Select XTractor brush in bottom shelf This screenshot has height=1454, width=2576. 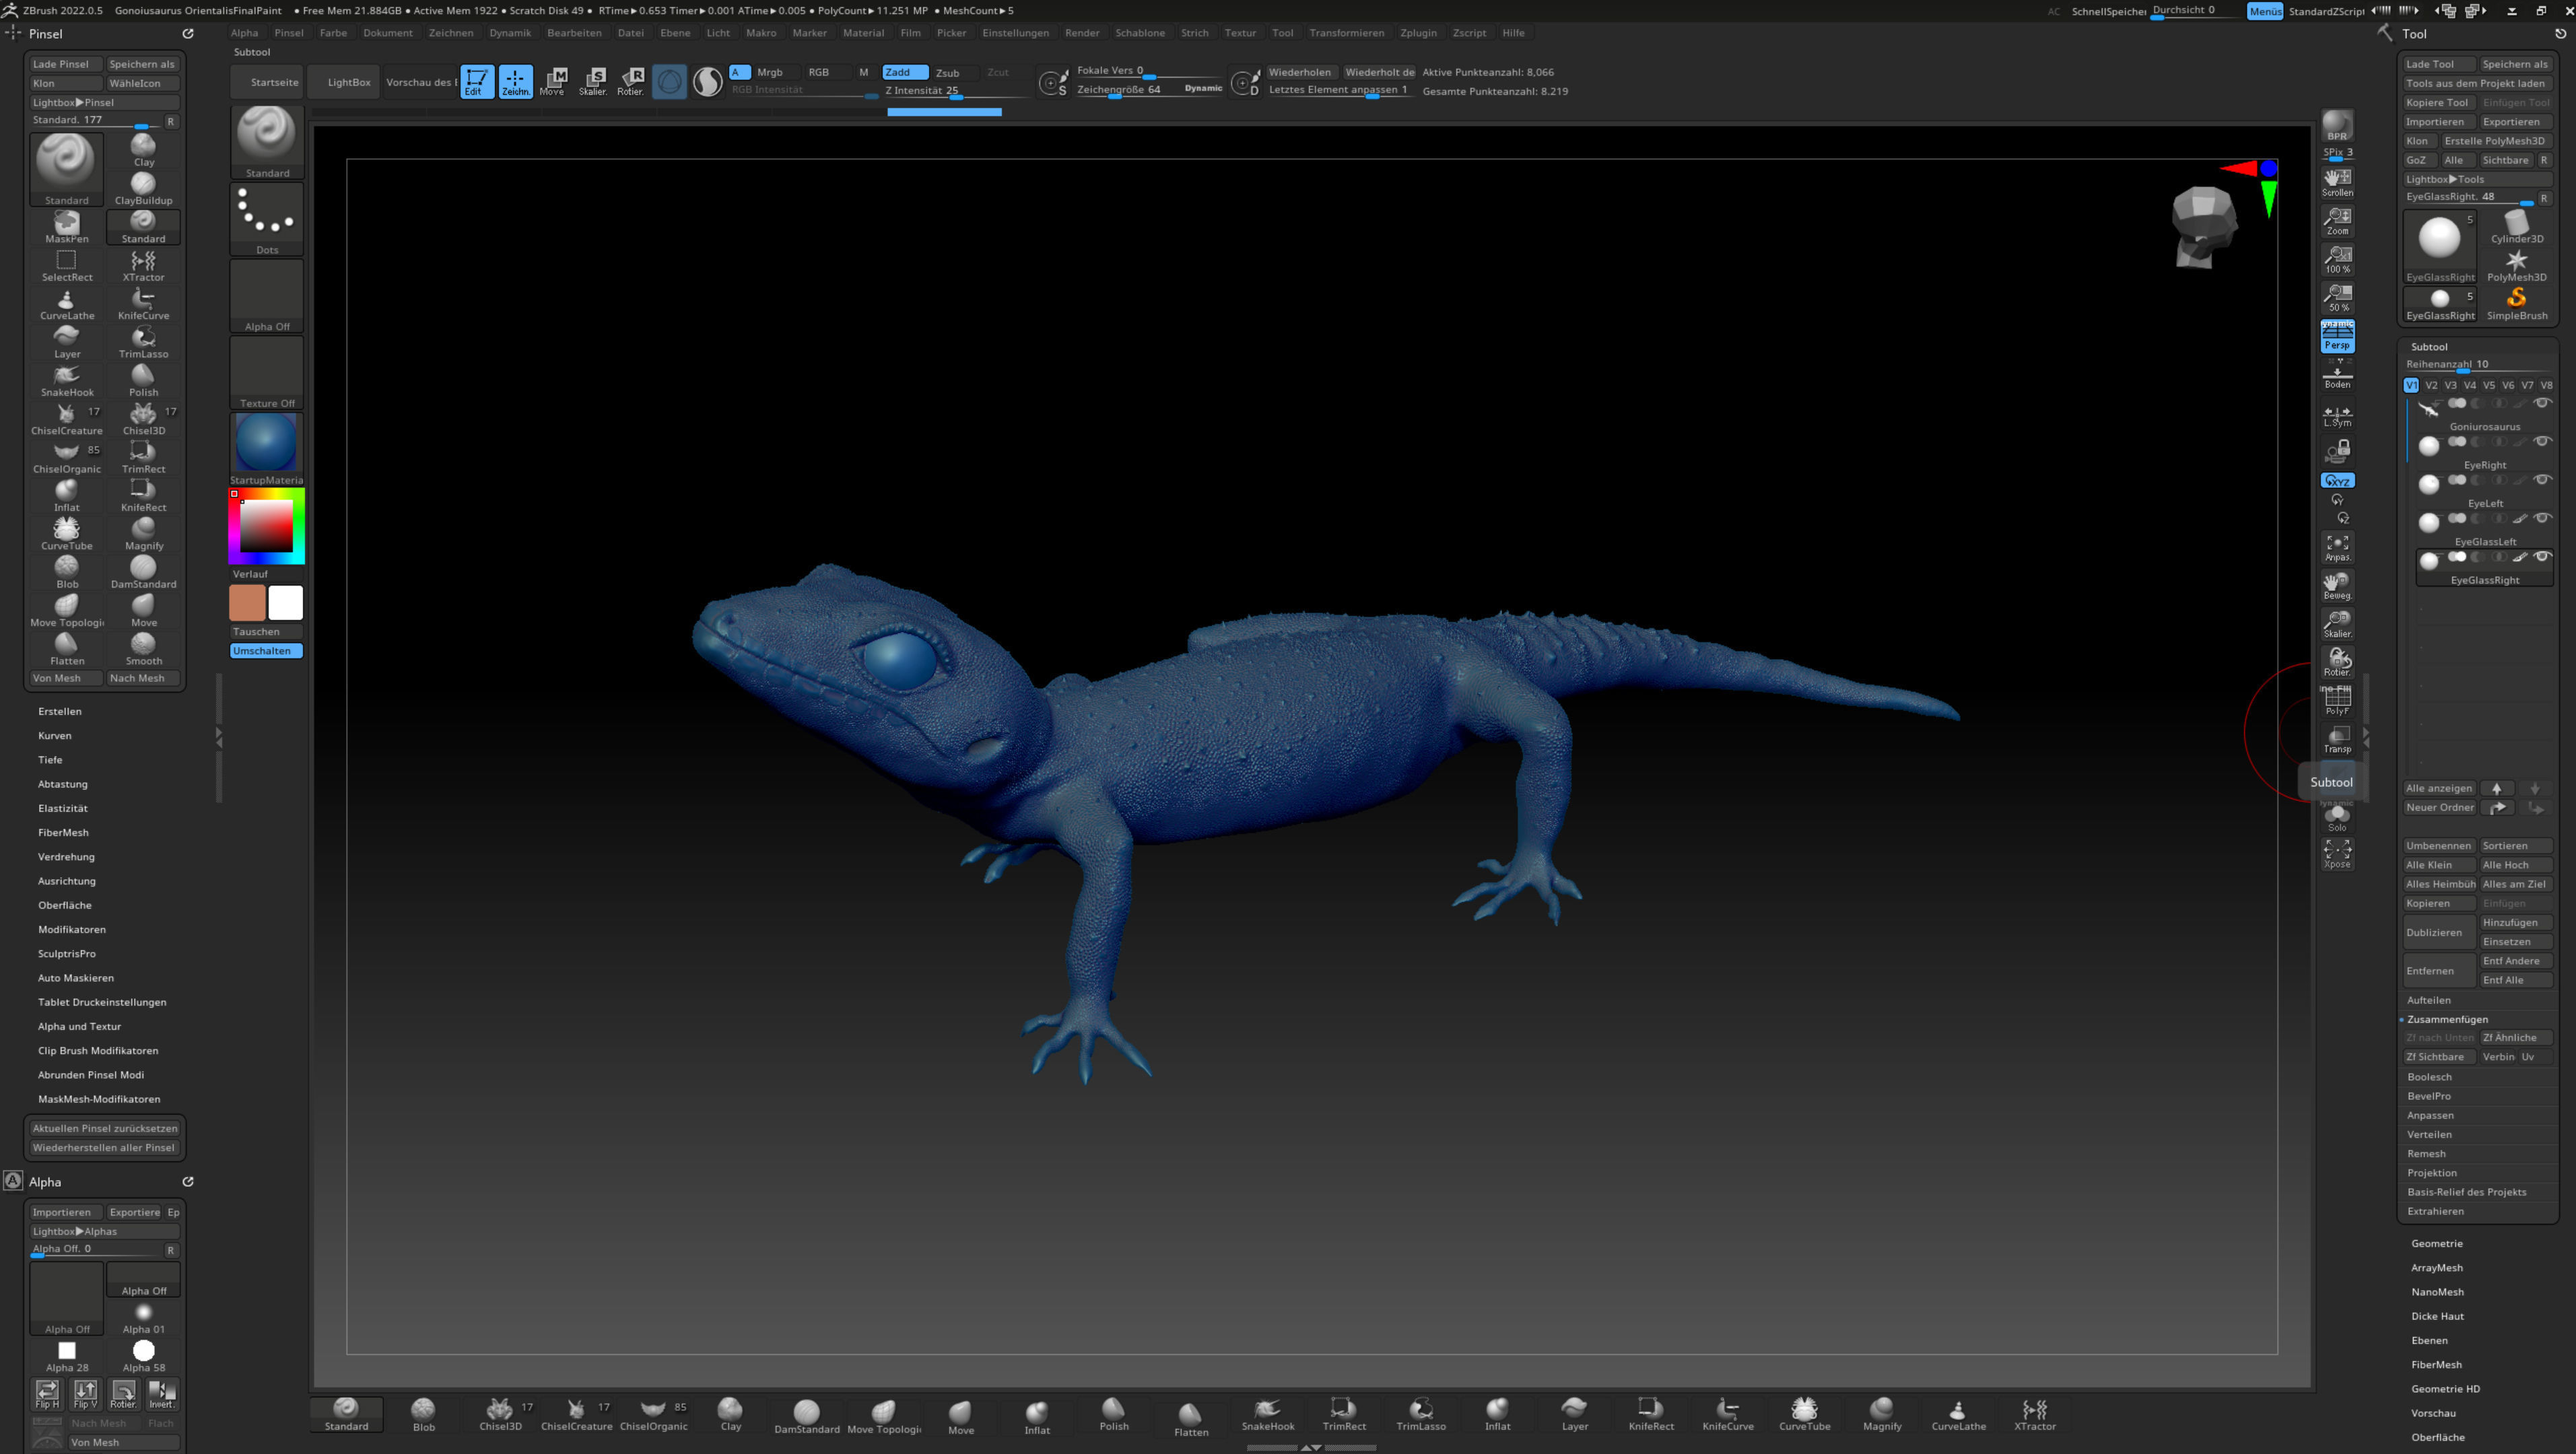coord(2034,1415)
